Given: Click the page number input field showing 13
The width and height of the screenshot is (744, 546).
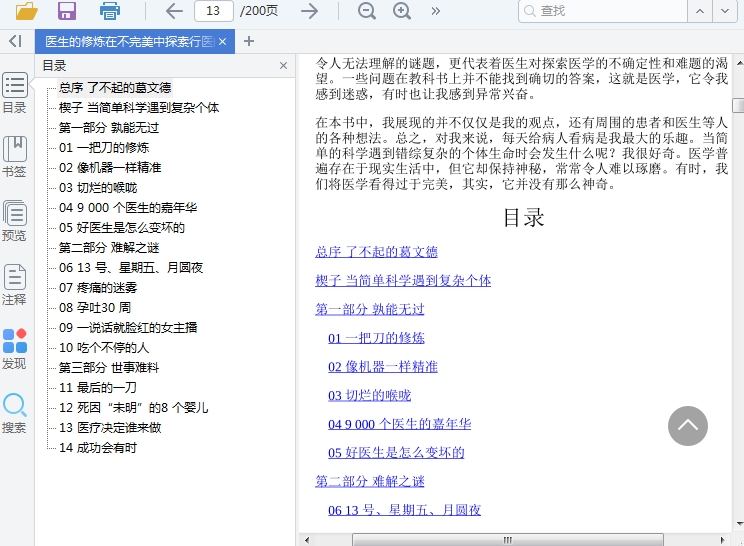Looking at the screenshot, I should 214,10.
